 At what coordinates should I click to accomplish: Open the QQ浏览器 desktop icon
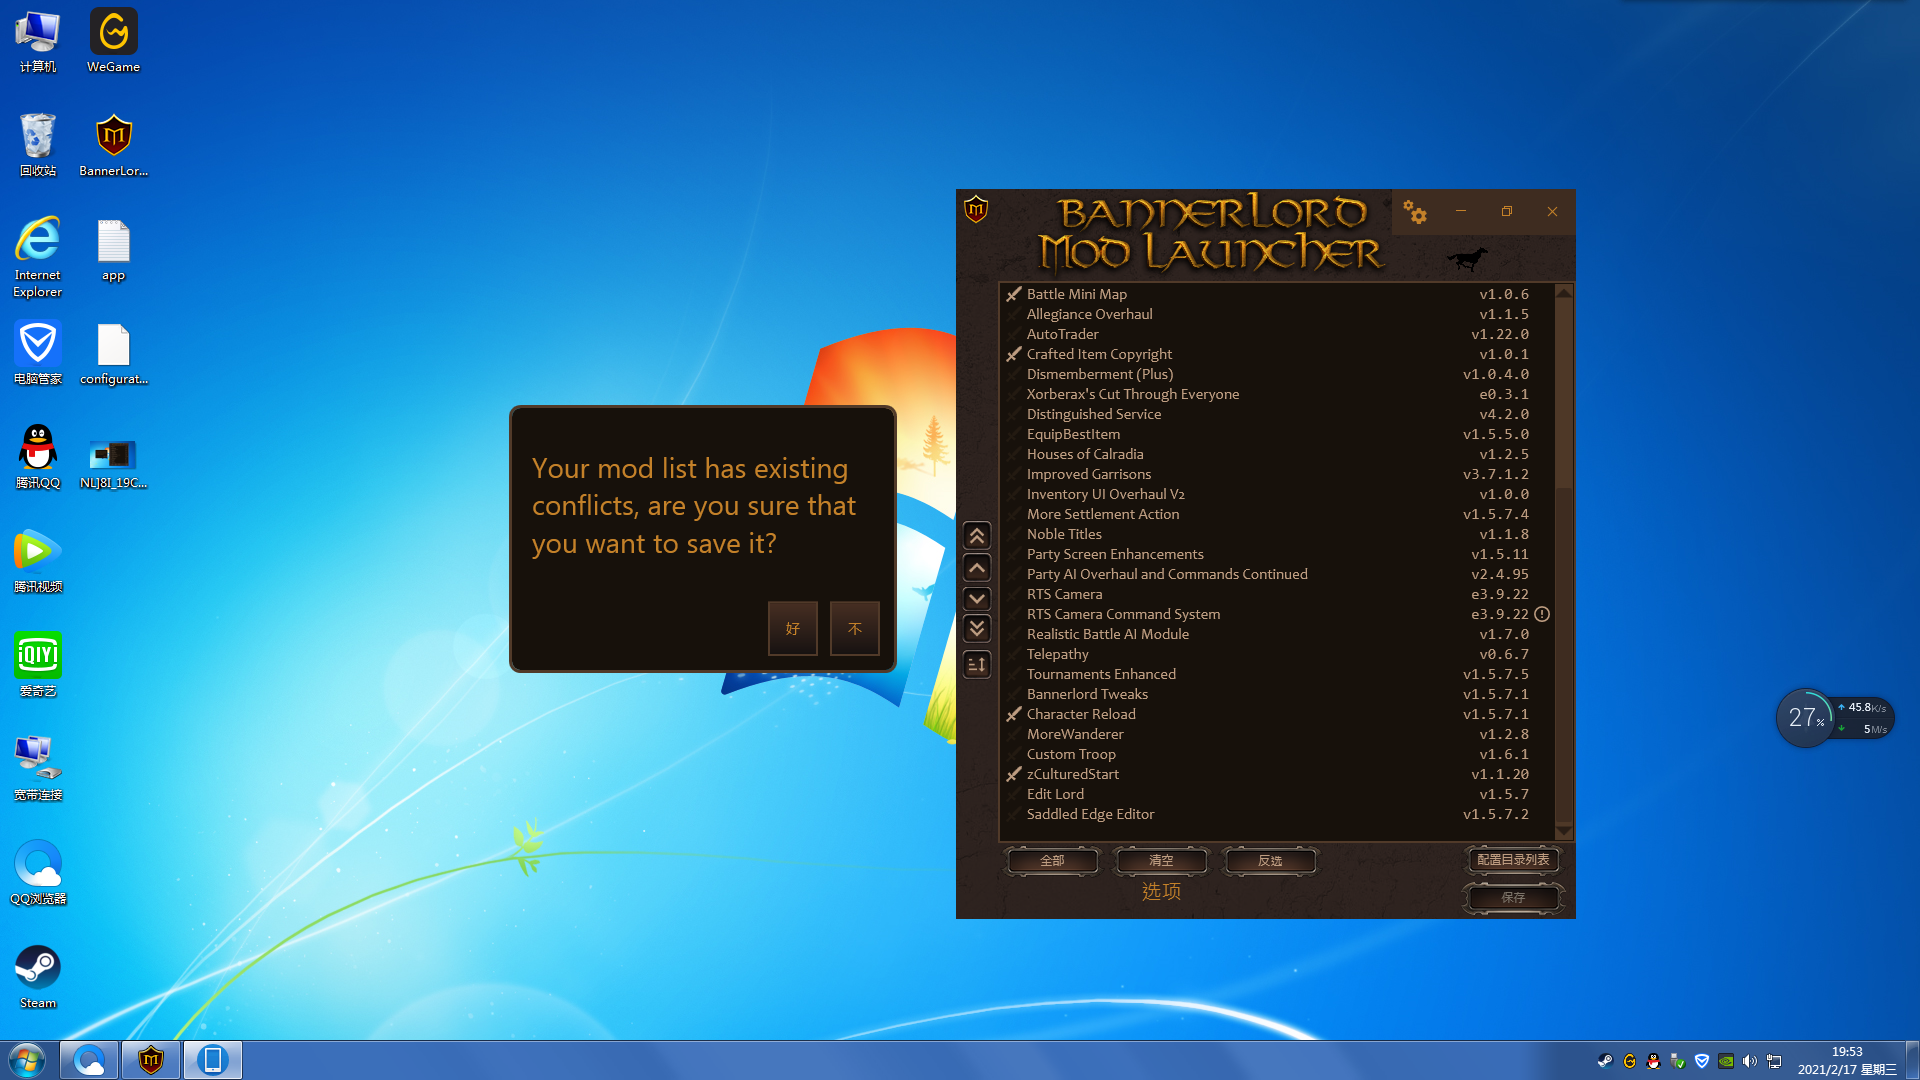[38, 873]
